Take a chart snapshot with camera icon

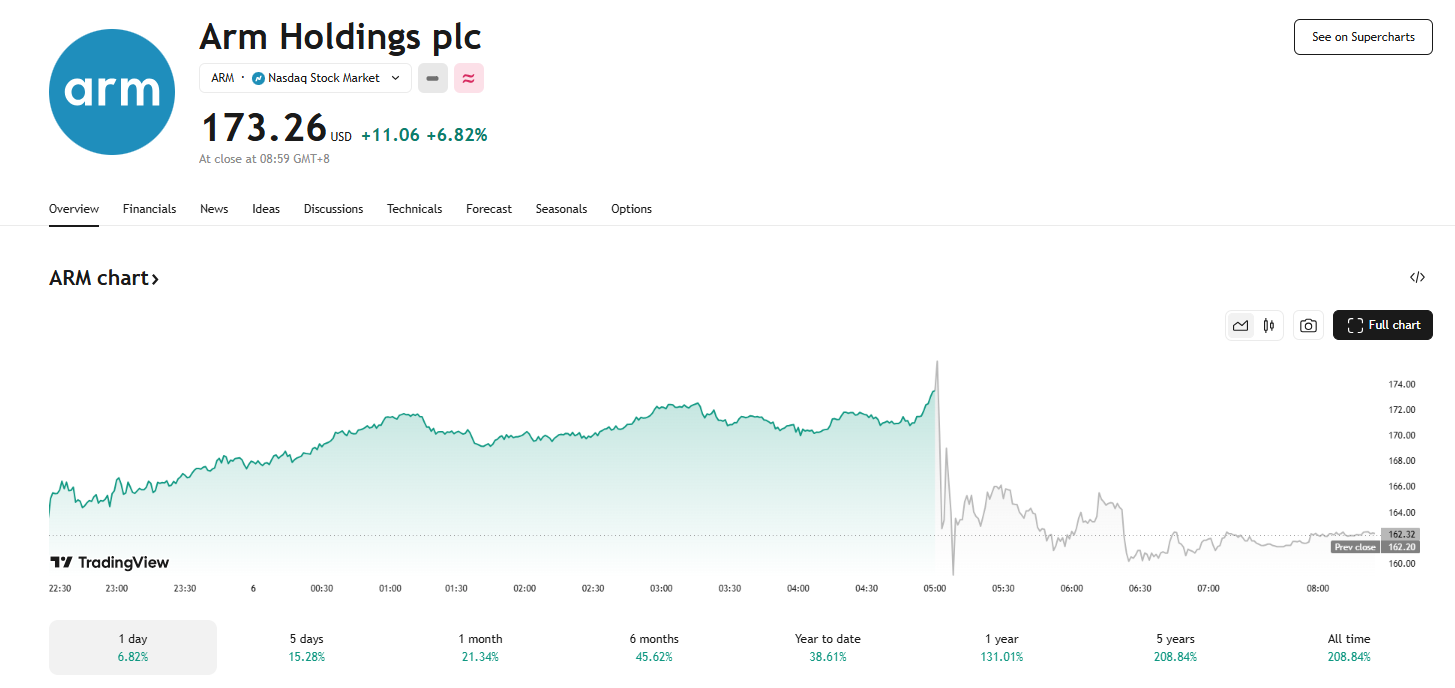1308,325
